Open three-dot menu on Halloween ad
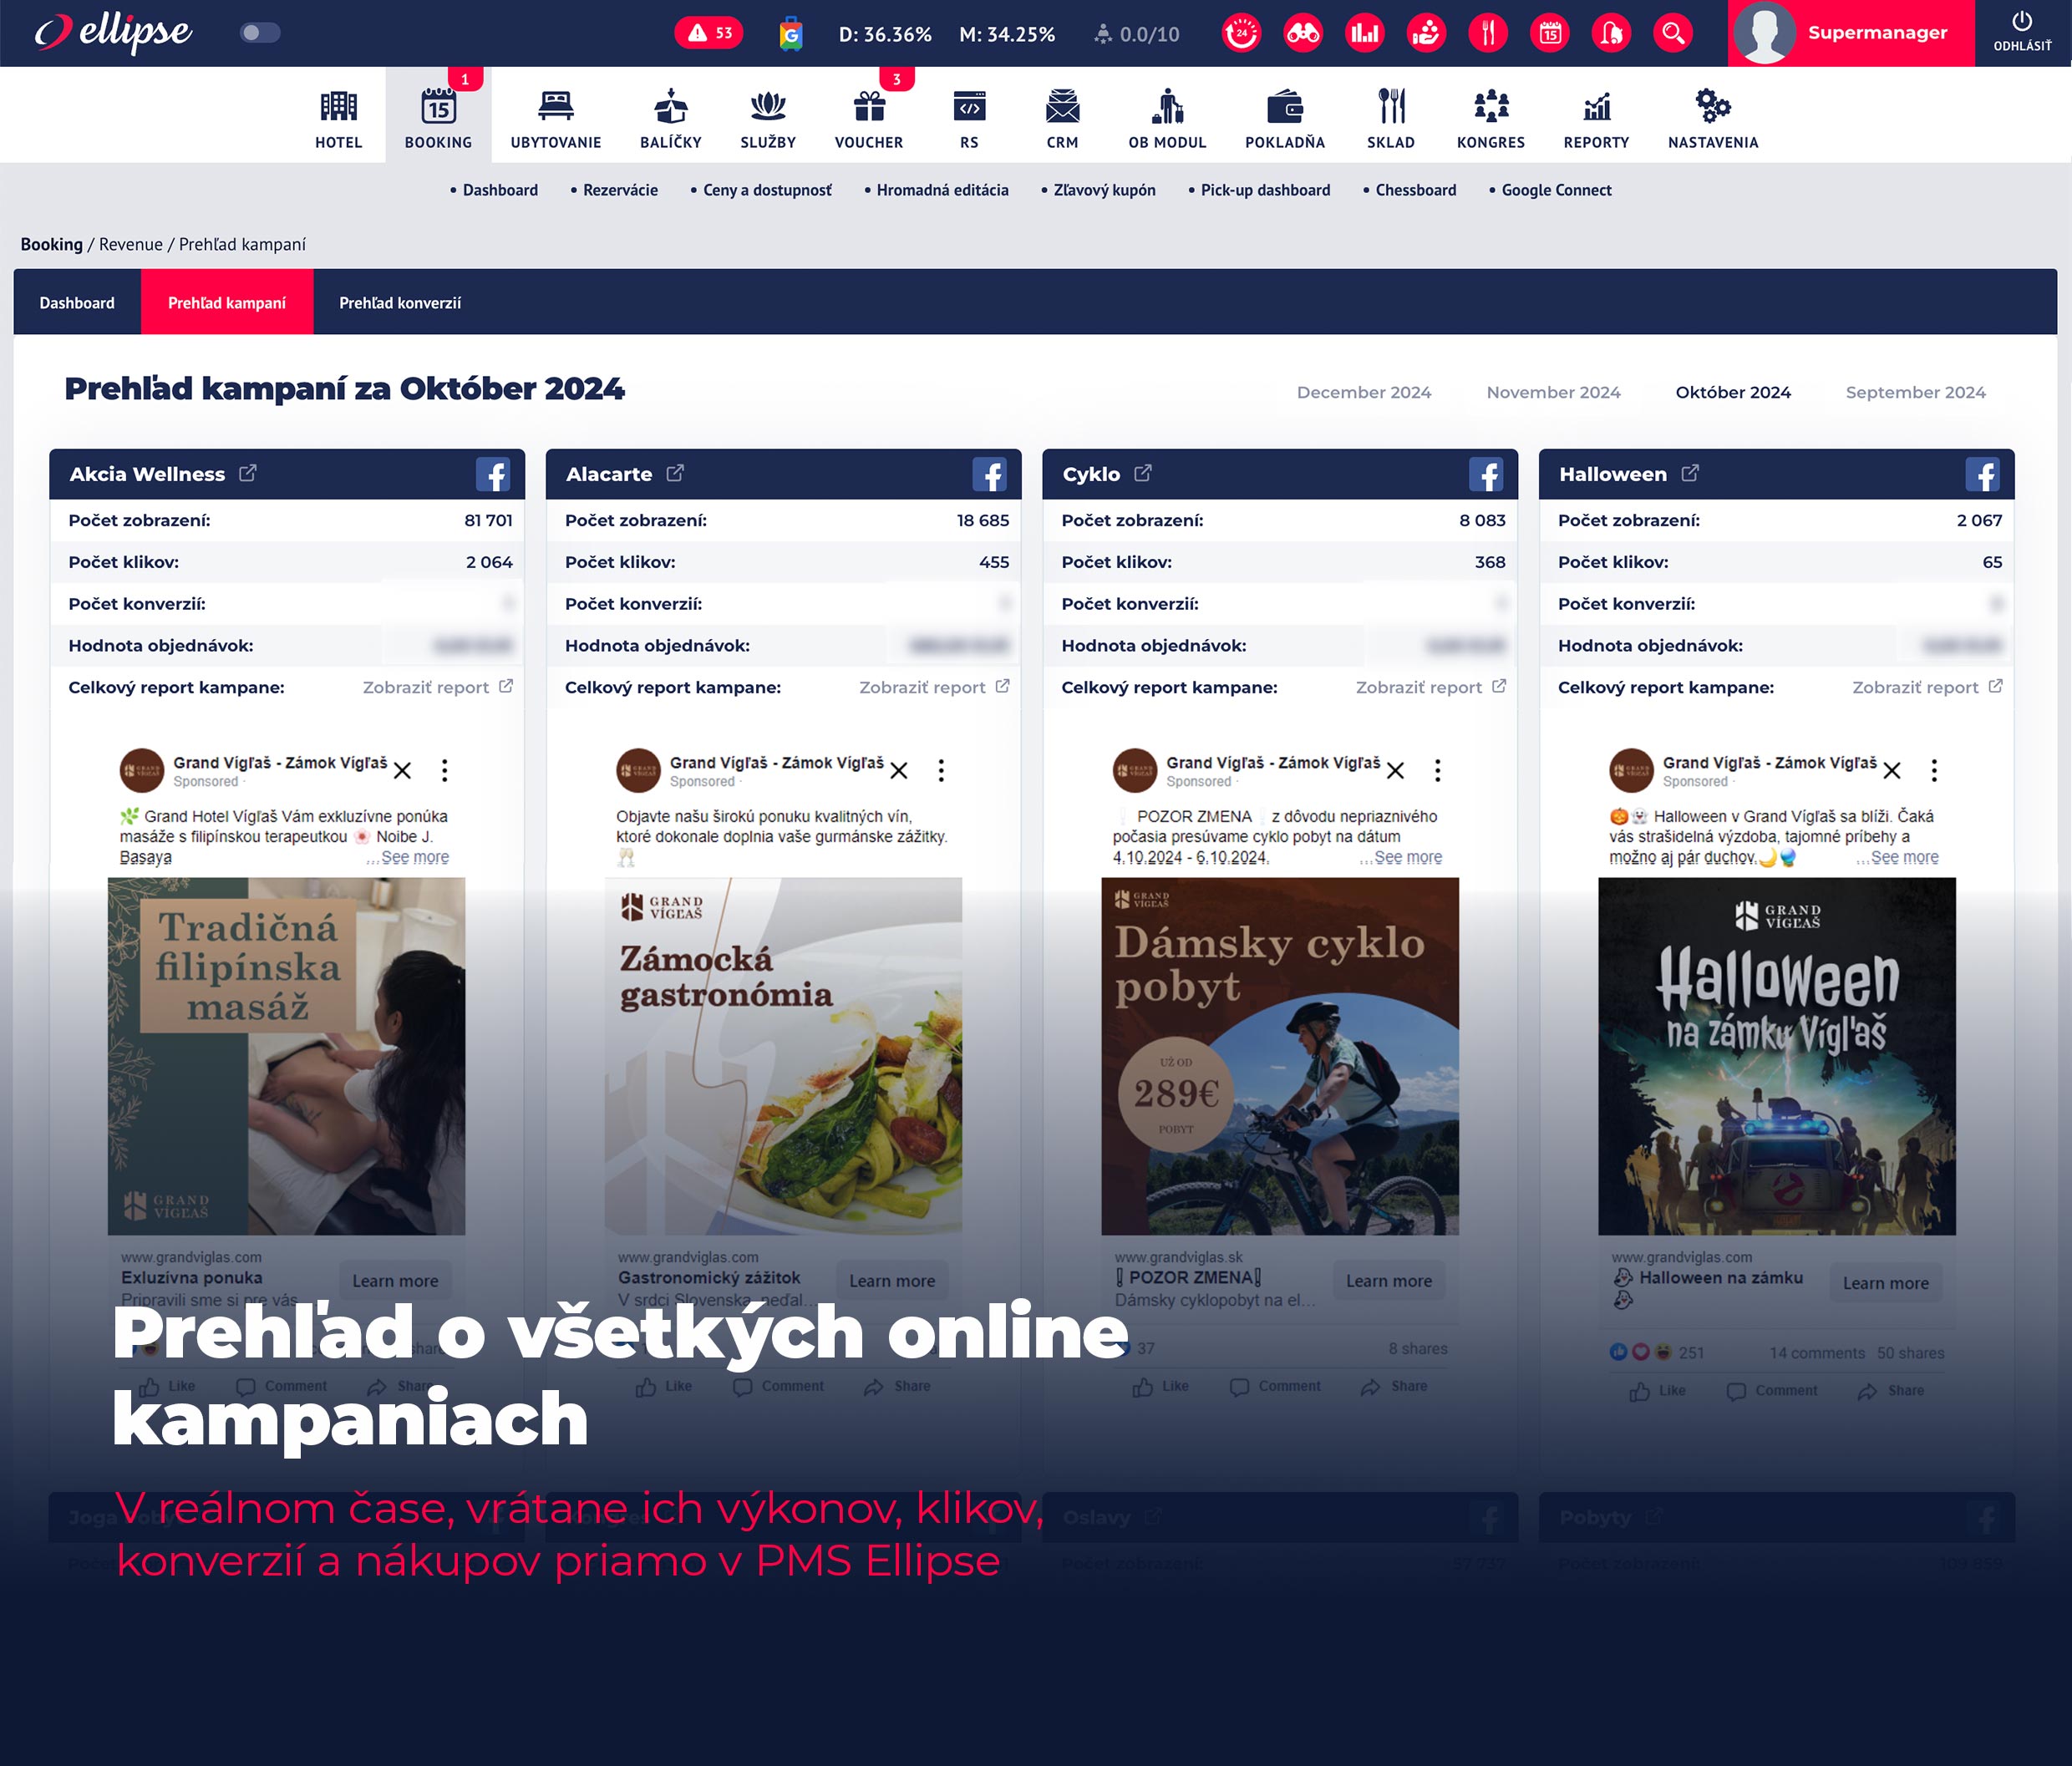This screenshot has width=2072, height=1766. click(x=1934, y=770)
